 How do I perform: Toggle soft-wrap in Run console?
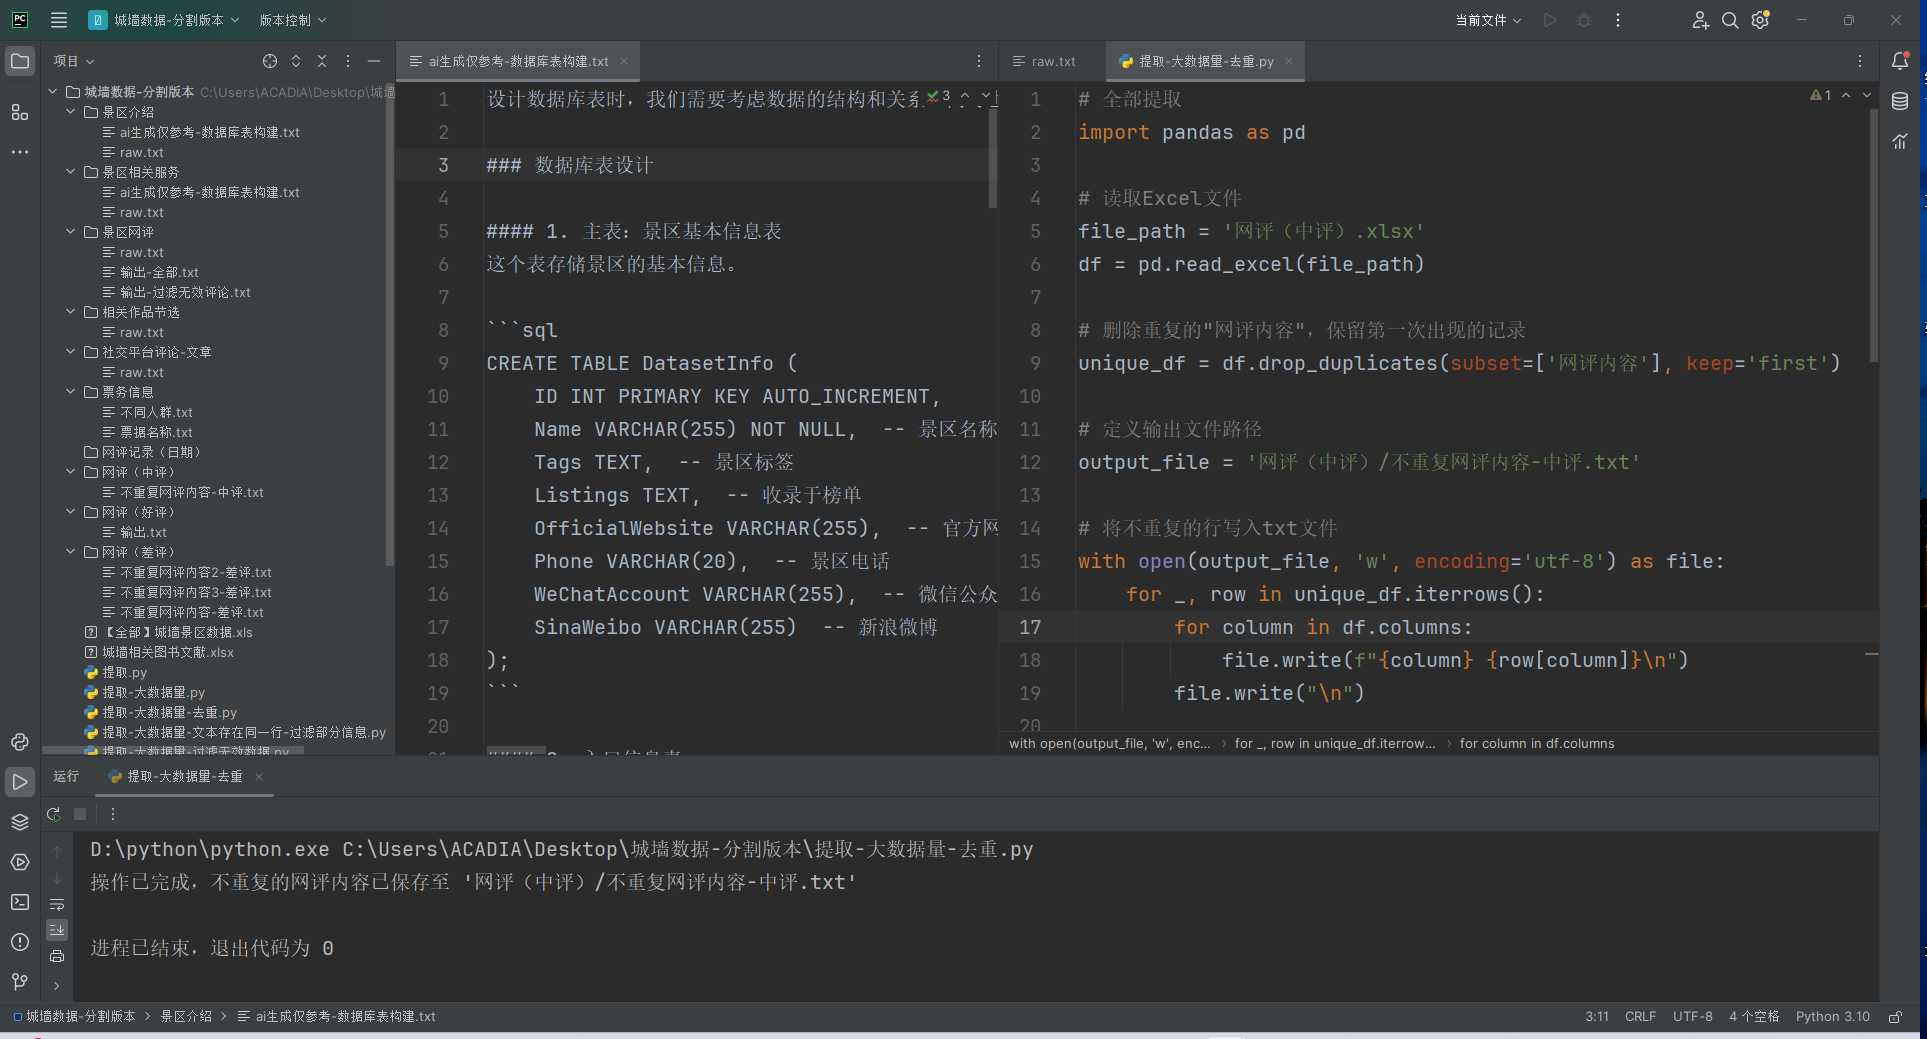pyautogui.click(x=57, y=904)
